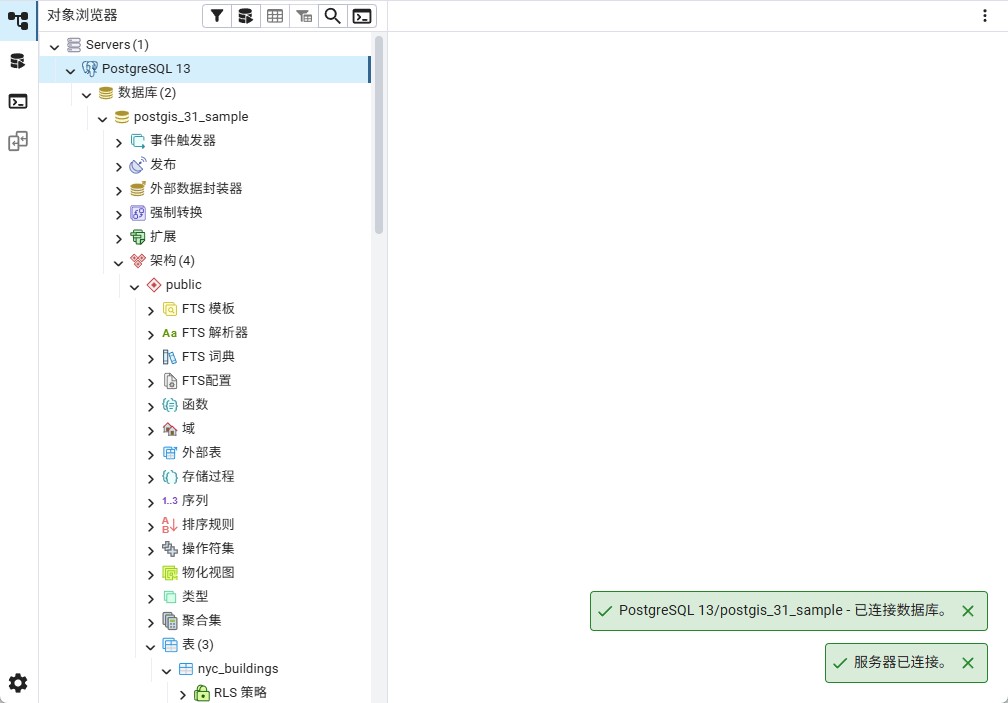Expand the 外部数据封装器 node
The image size is (1008, 703).
tap(119, 190)
